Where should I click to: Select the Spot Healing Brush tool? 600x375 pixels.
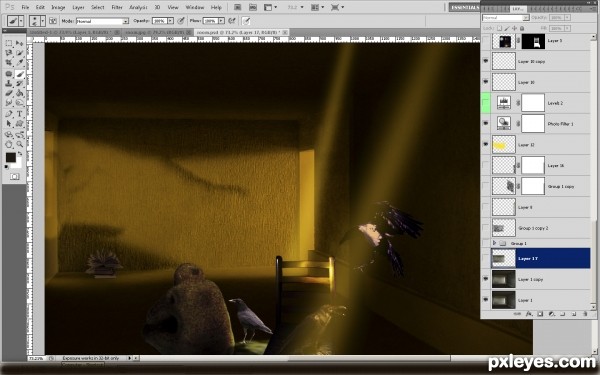tap(8, 74)
